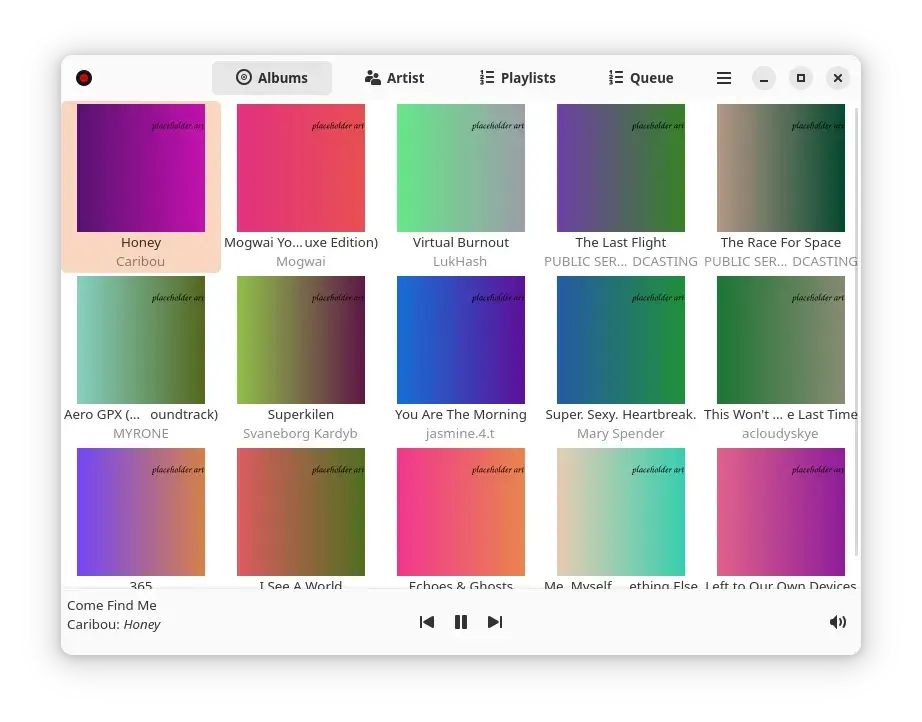The width and height of the screenshot is (922, 722).
Task: Open the Echoes & Ghosts album
Action: (x=461, y=511)
